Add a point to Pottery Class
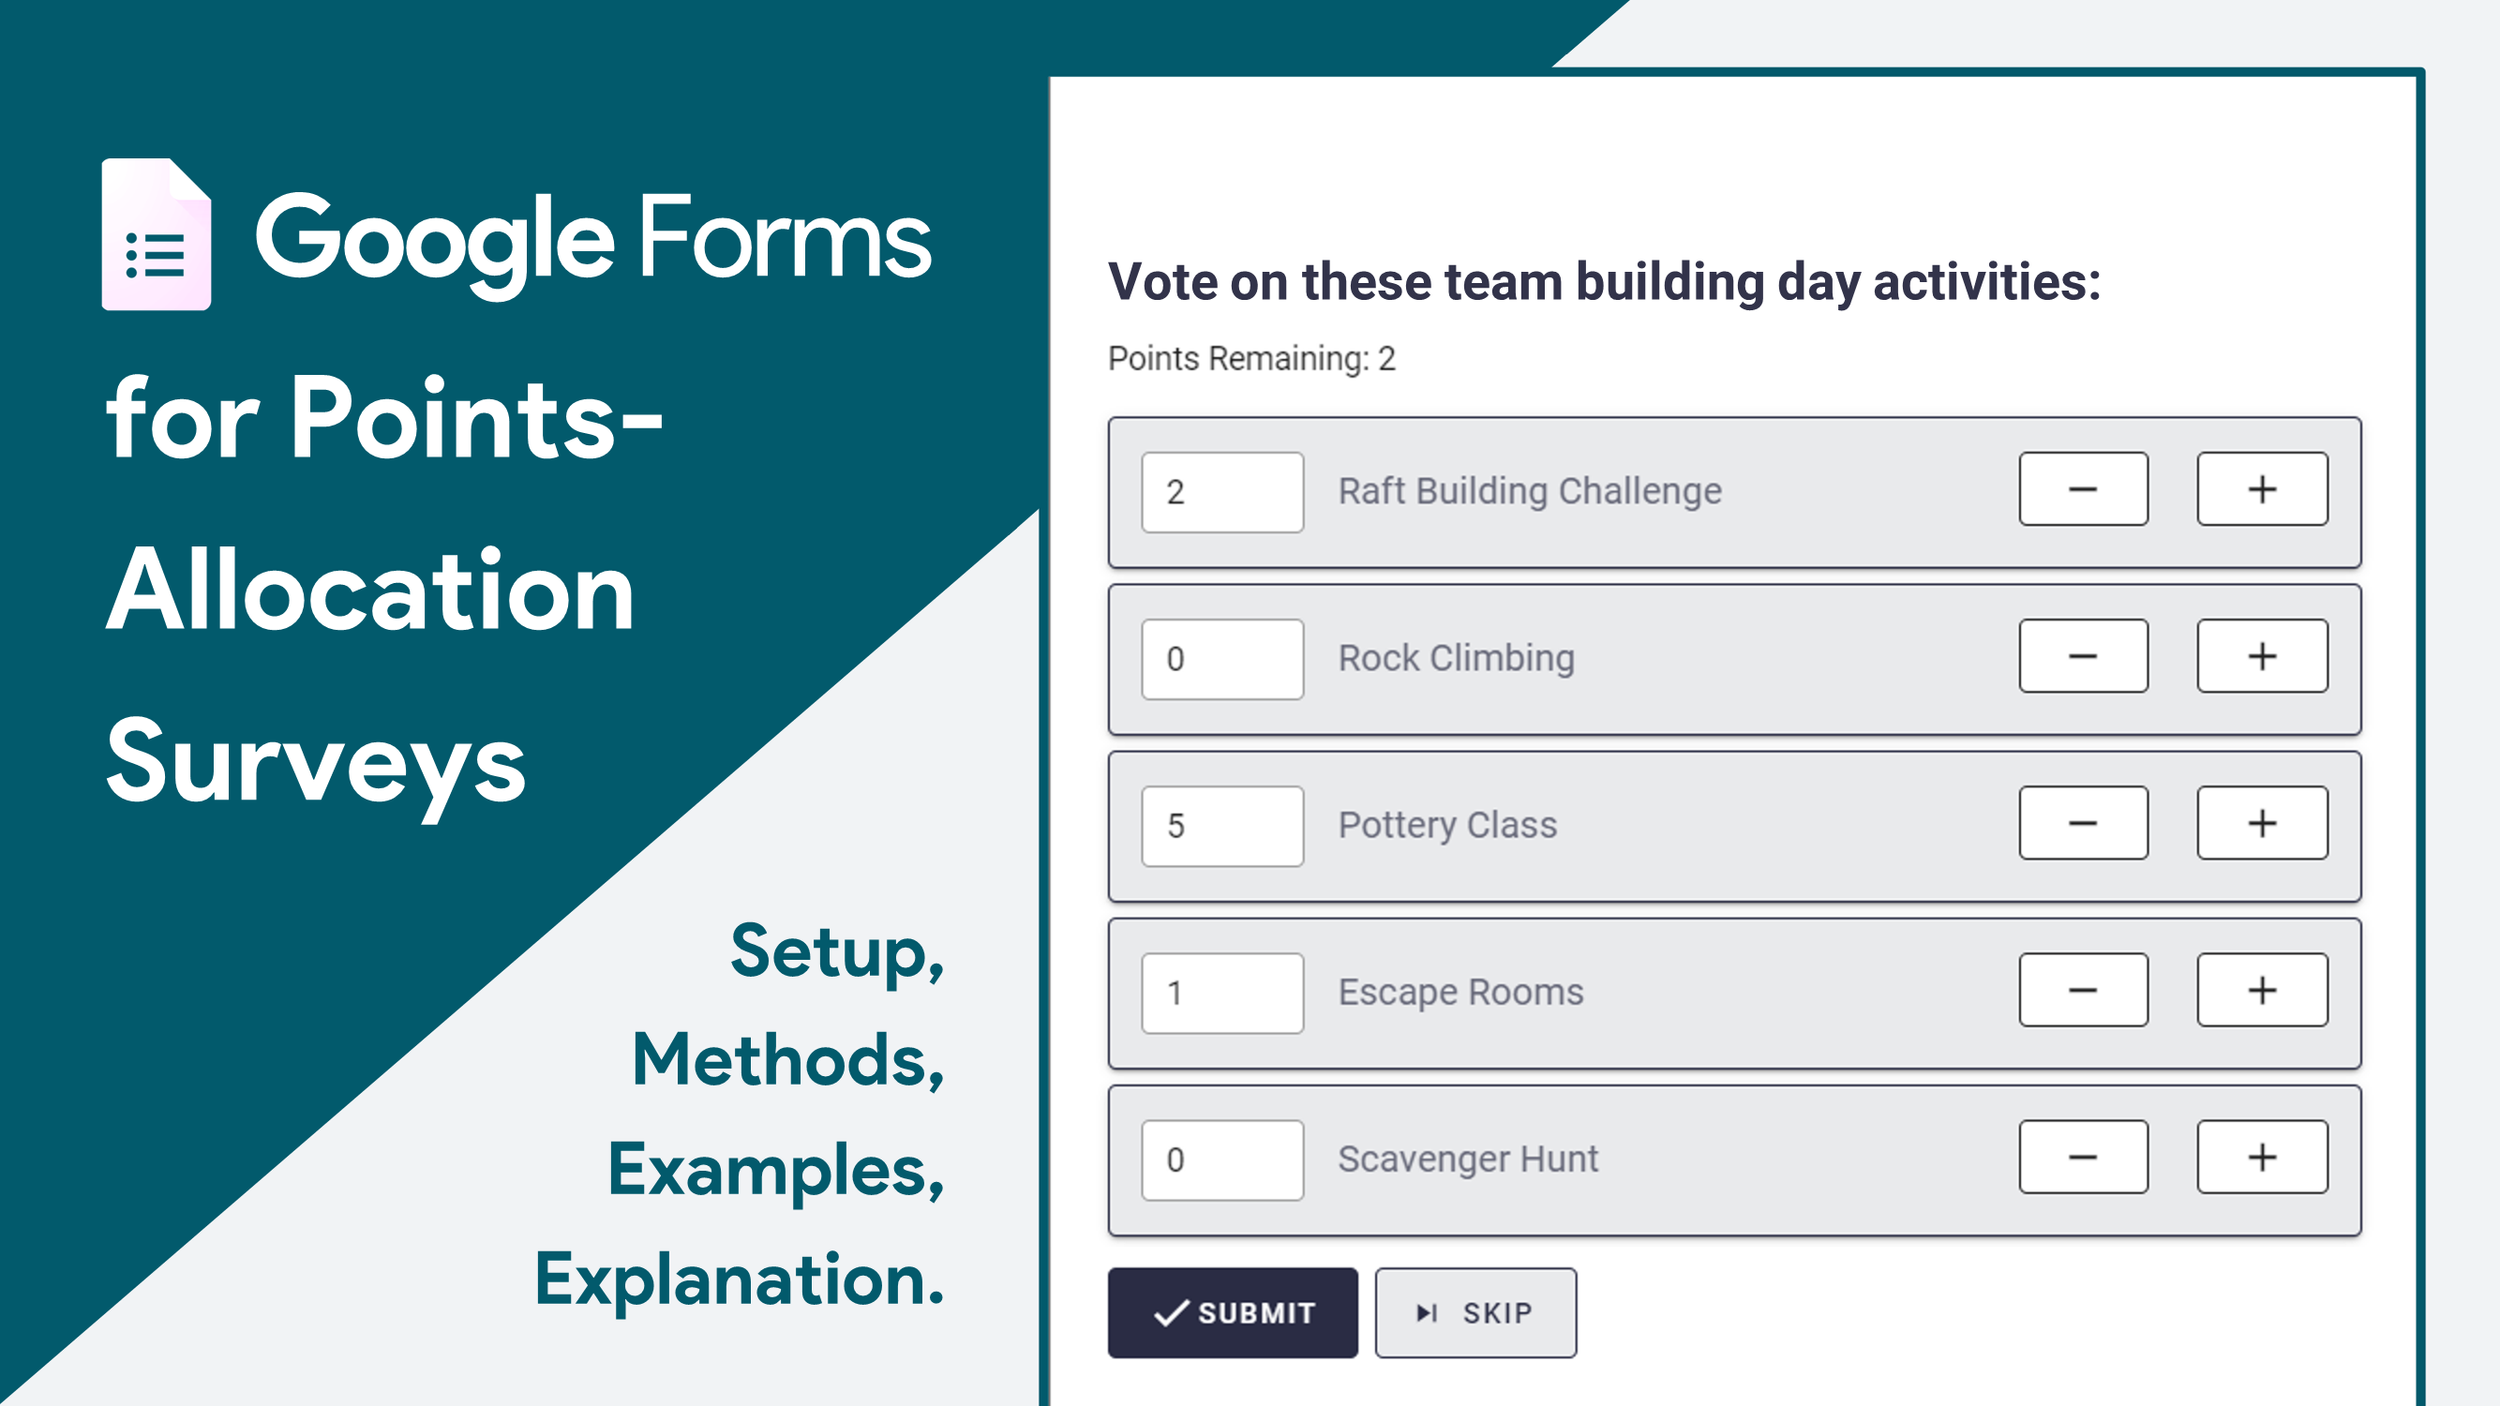Image resolution: width=2500 pixels, height=1406 pixels. click(2262, 823)
